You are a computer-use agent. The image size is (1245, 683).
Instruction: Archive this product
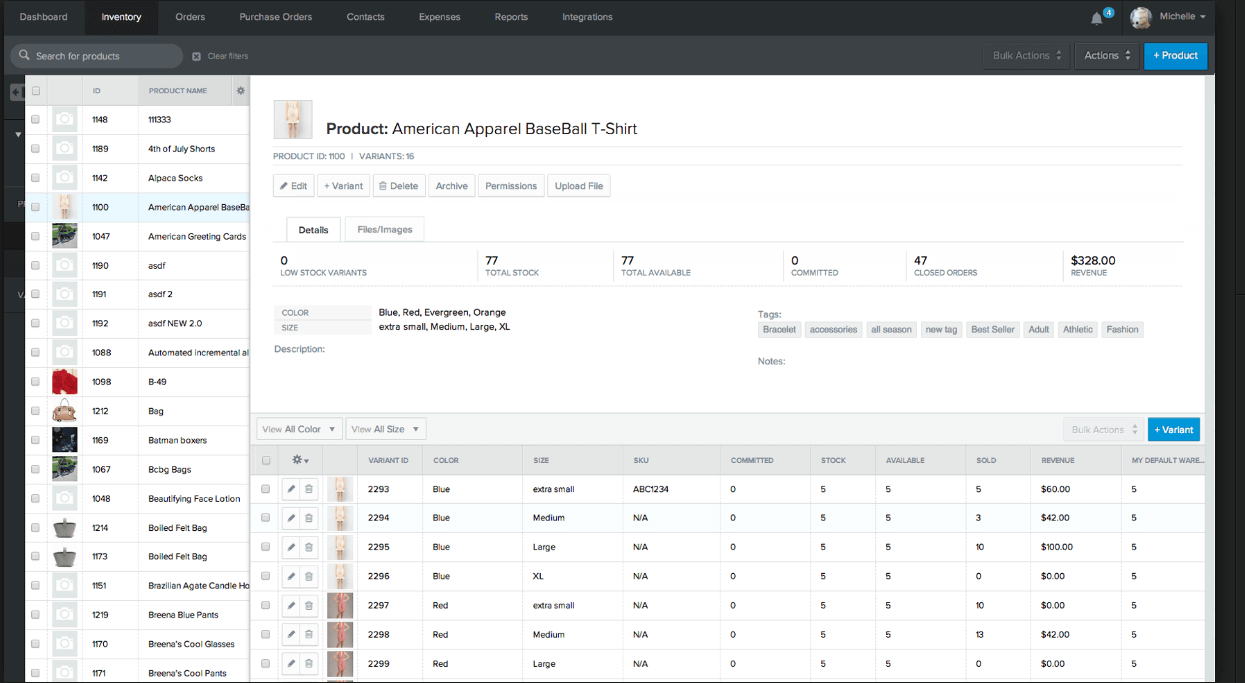pos(452,186)
